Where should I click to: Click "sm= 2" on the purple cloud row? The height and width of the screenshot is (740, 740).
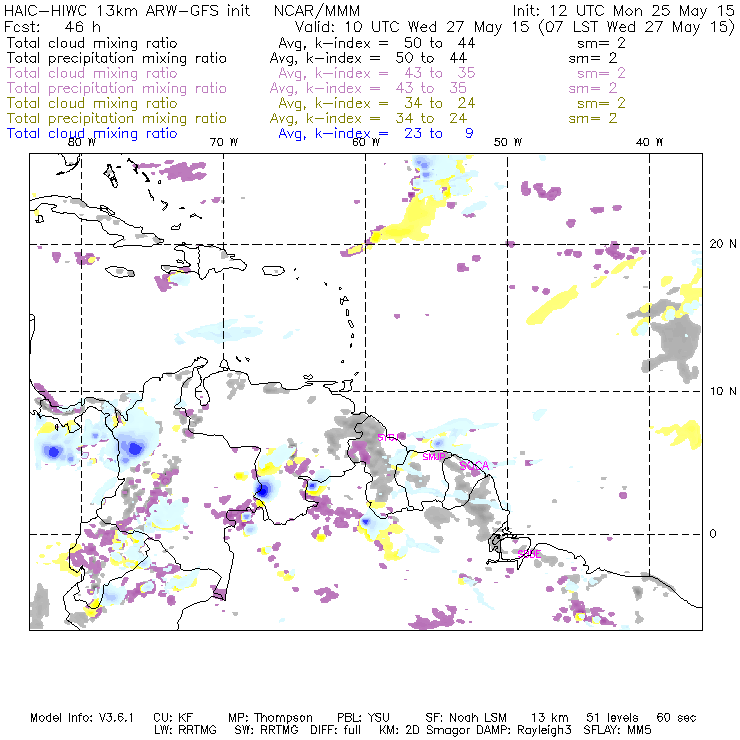tap(601, 73)
